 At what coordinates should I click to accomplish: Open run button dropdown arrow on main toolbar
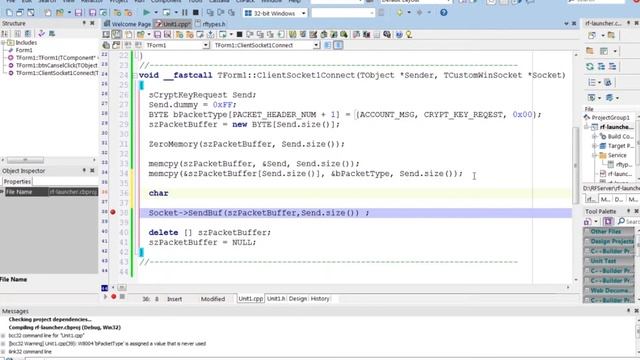click(156, 13)
